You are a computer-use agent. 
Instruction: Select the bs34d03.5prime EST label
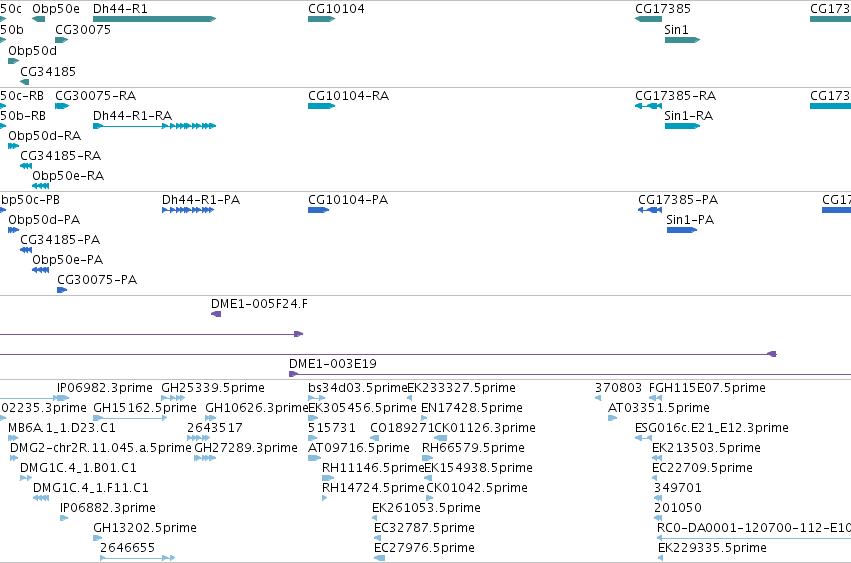(357, 388)
